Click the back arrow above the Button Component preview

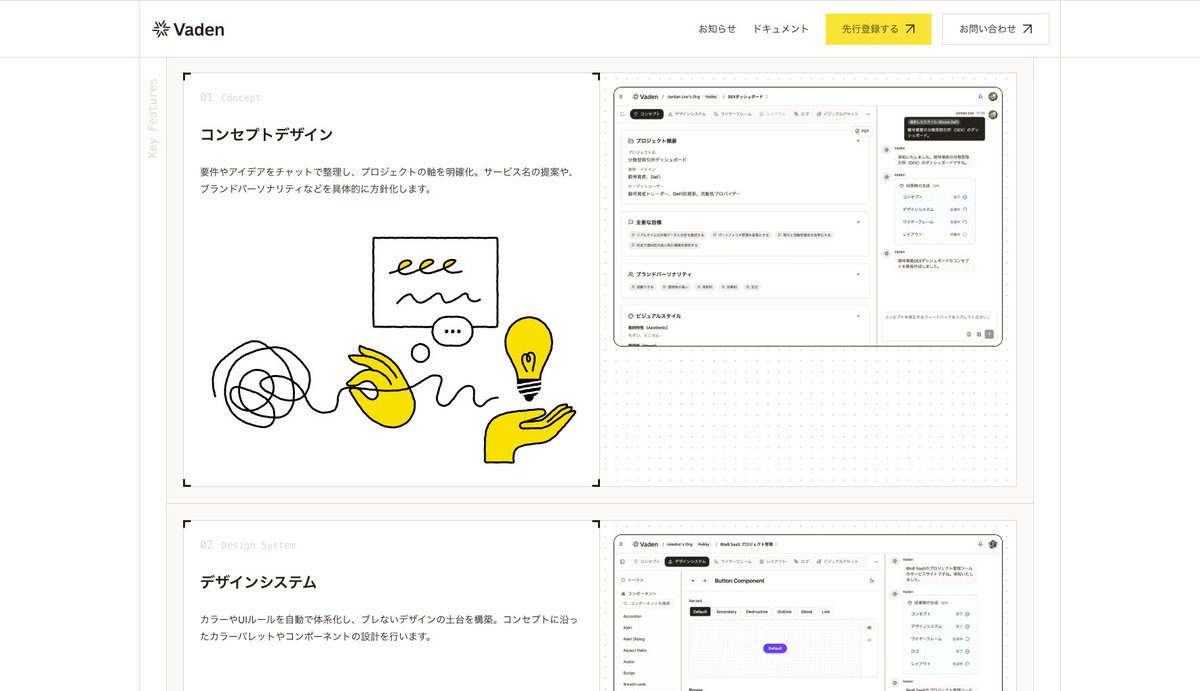[x=693, y=580]
